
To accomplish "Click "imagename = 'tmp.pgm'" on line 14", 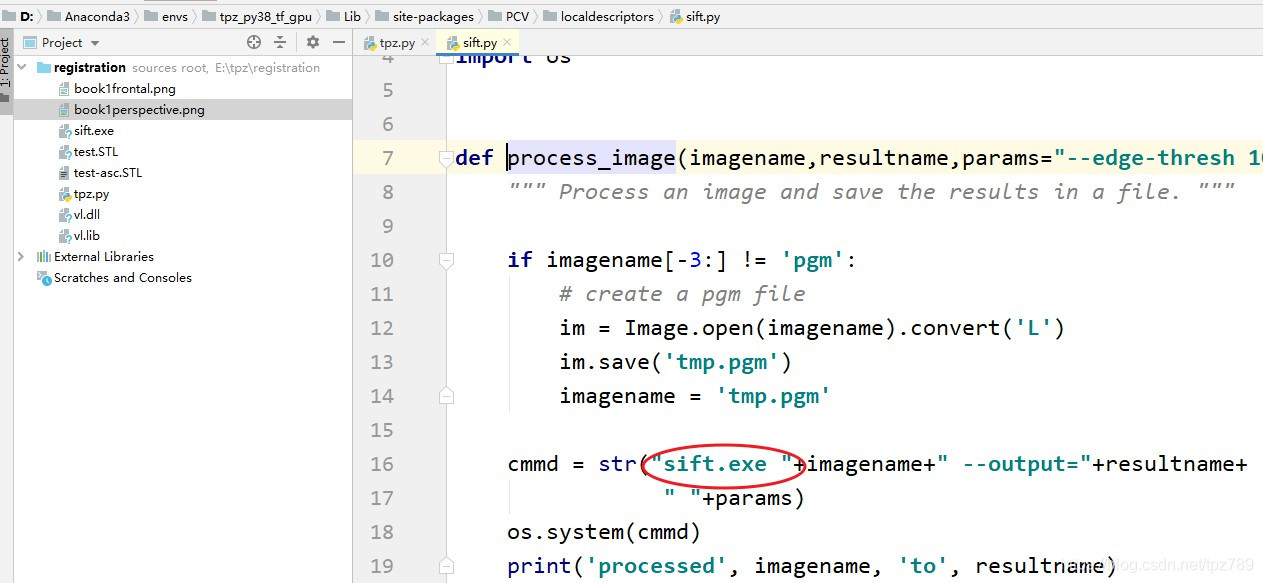I will click(696, 396).
